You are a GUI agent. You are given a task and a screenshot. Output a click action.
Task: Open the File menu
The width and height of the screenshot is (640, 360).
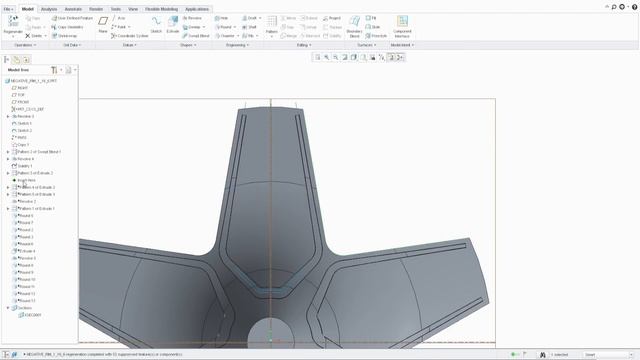8,9
